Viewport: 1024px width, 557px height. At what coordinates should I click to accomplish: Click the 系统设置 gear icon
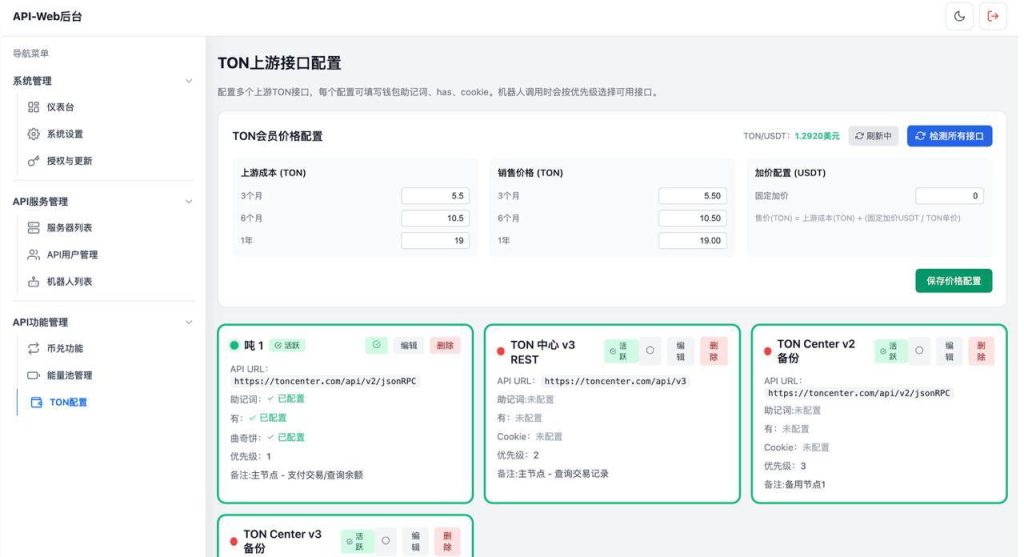tap(33, 134)
